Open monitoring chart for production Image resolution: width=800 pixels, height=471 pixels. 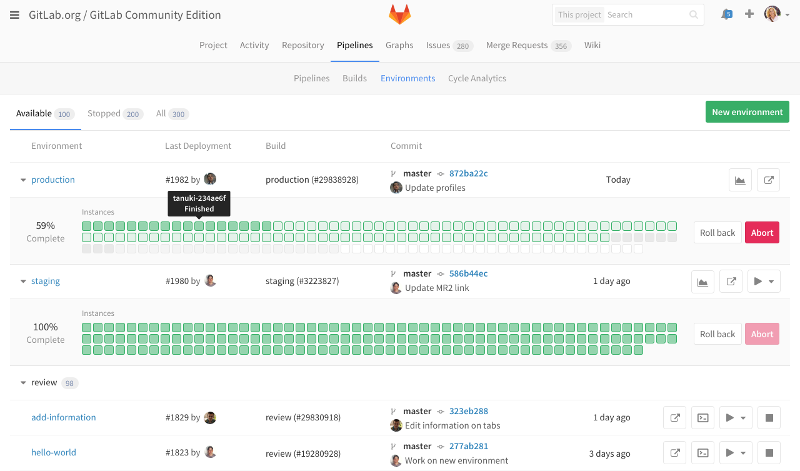(740, 180)
